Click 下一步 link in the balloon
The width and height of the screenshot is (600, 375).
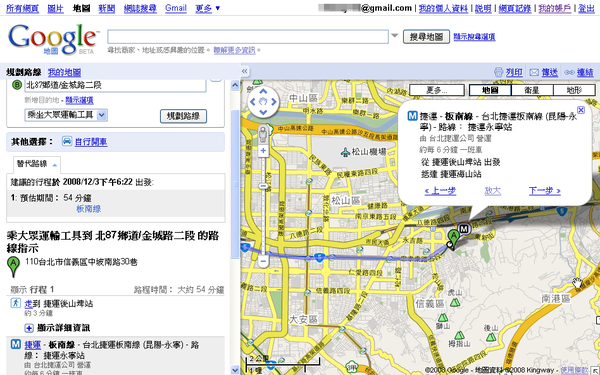click(x=545, y=191)
